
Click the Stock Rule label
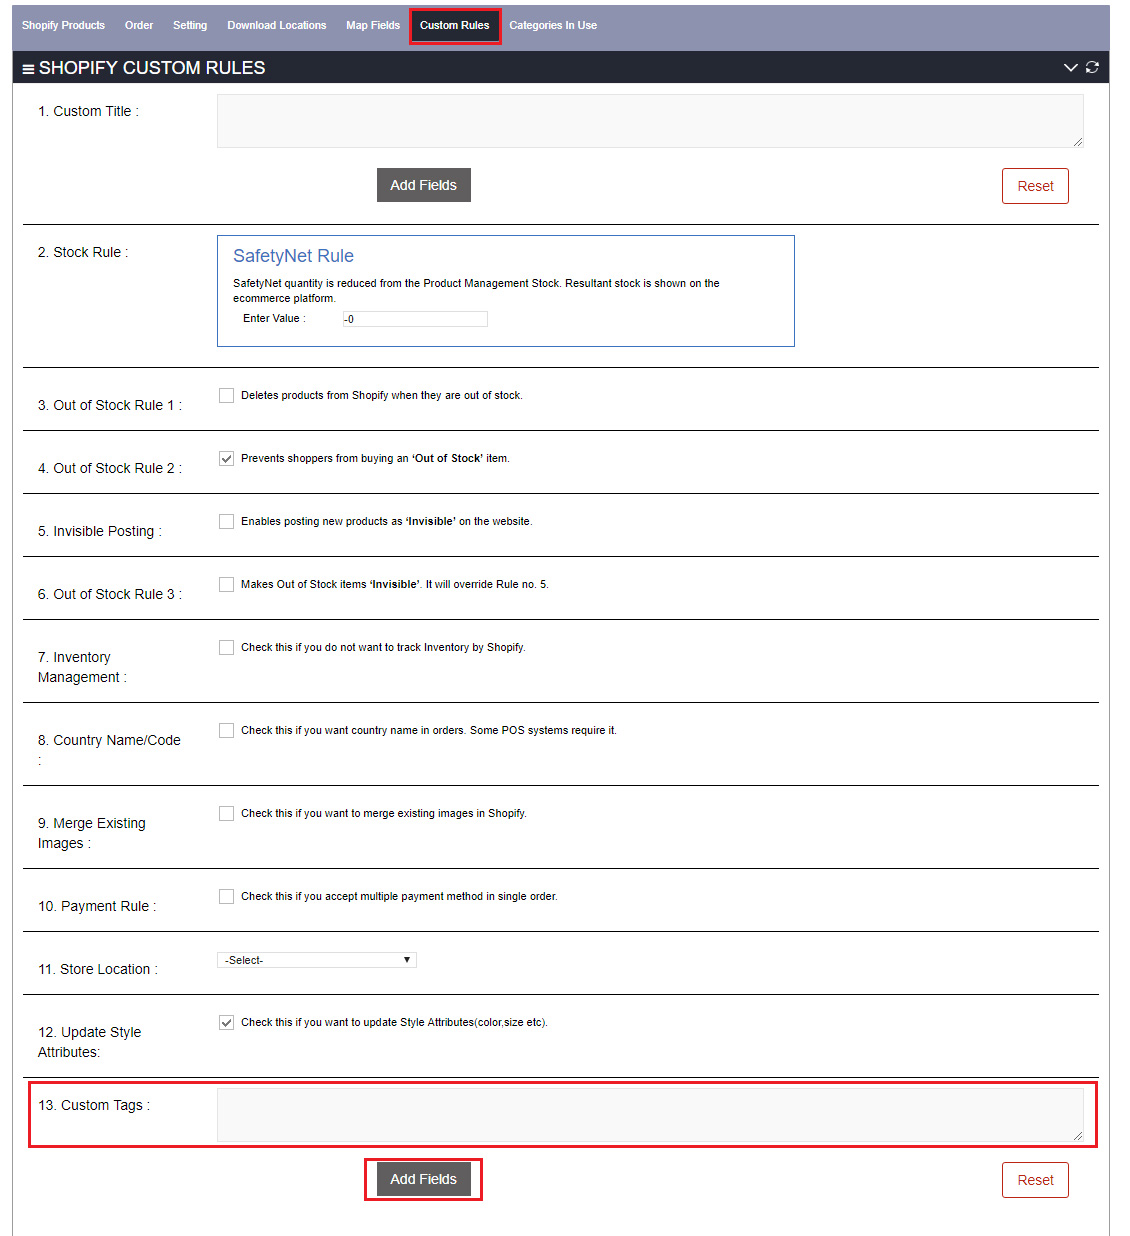[83, 252]
